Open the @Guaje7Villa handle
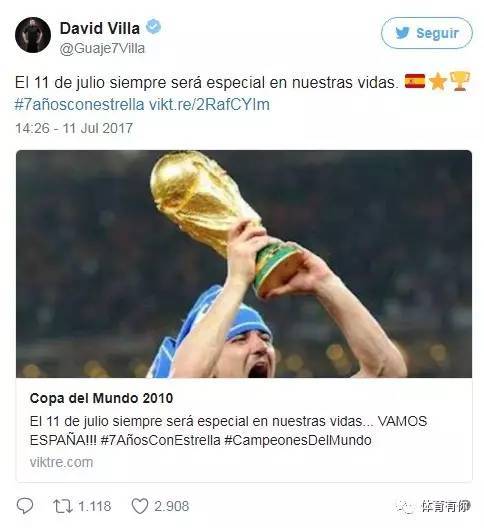 click(102, 48)
